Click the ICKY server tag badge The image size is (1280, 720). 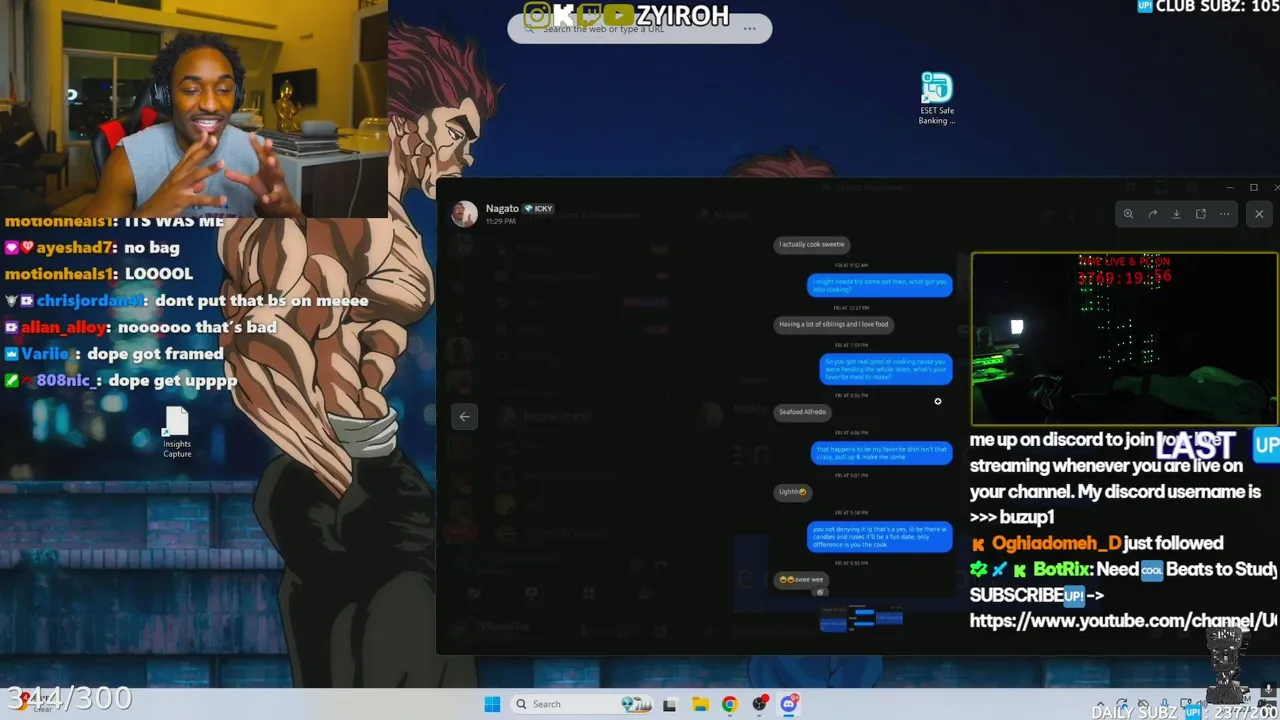click(538, 209)
